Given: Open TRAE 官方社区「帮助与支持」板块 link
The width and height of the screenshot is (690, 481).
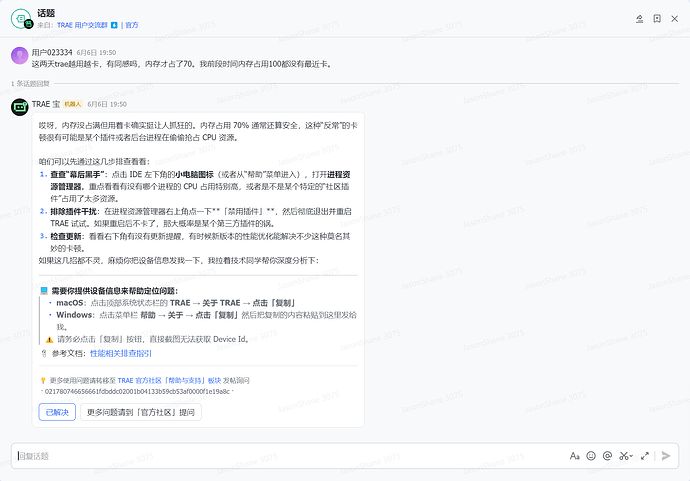Looking at the screenshot, I should (x=169, y=381).
